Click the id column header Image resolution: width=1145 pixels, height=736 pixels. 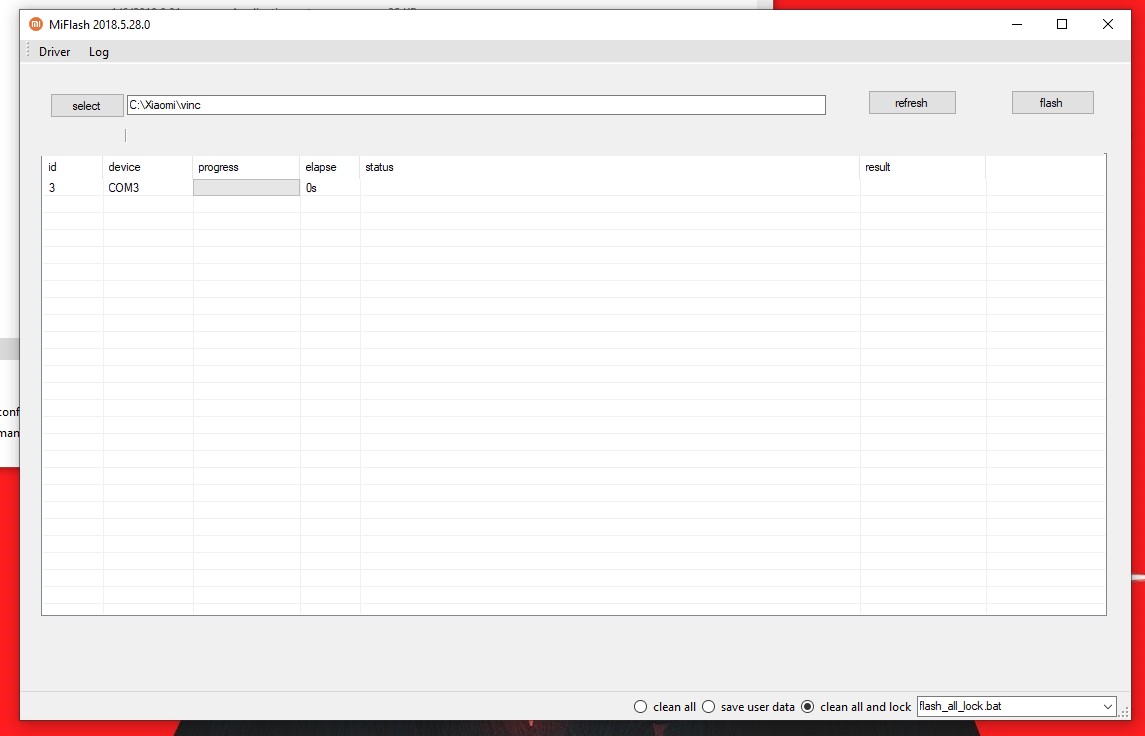pyautogui.click(x=72, y=167)
